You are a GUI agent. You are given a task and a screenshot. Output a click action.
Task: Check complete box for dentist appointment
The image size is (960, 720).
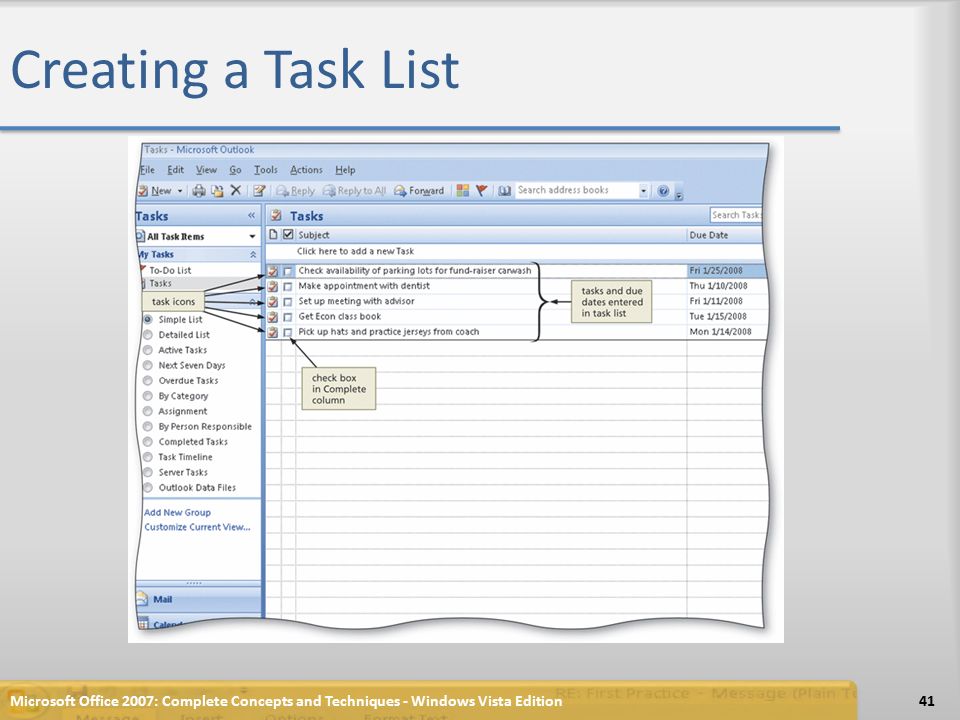coord(288,286)
